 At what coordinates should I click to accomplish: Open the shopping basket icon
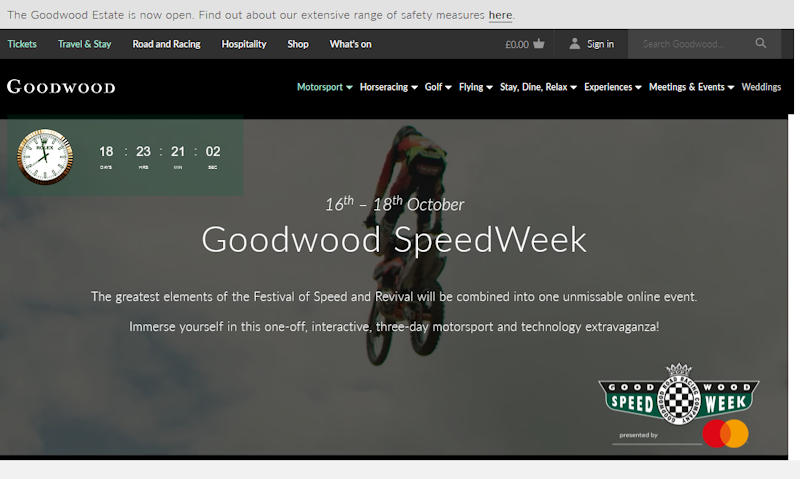click(x=539, y=44)
